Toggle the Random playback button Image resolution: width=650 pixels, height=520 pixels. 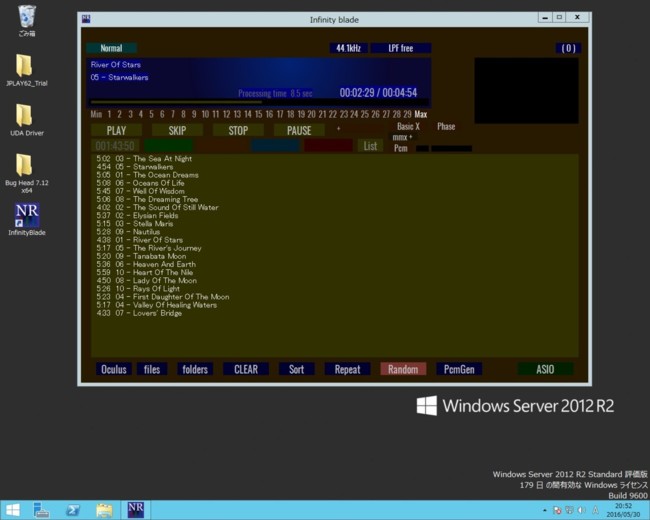[x=403, y=369]
